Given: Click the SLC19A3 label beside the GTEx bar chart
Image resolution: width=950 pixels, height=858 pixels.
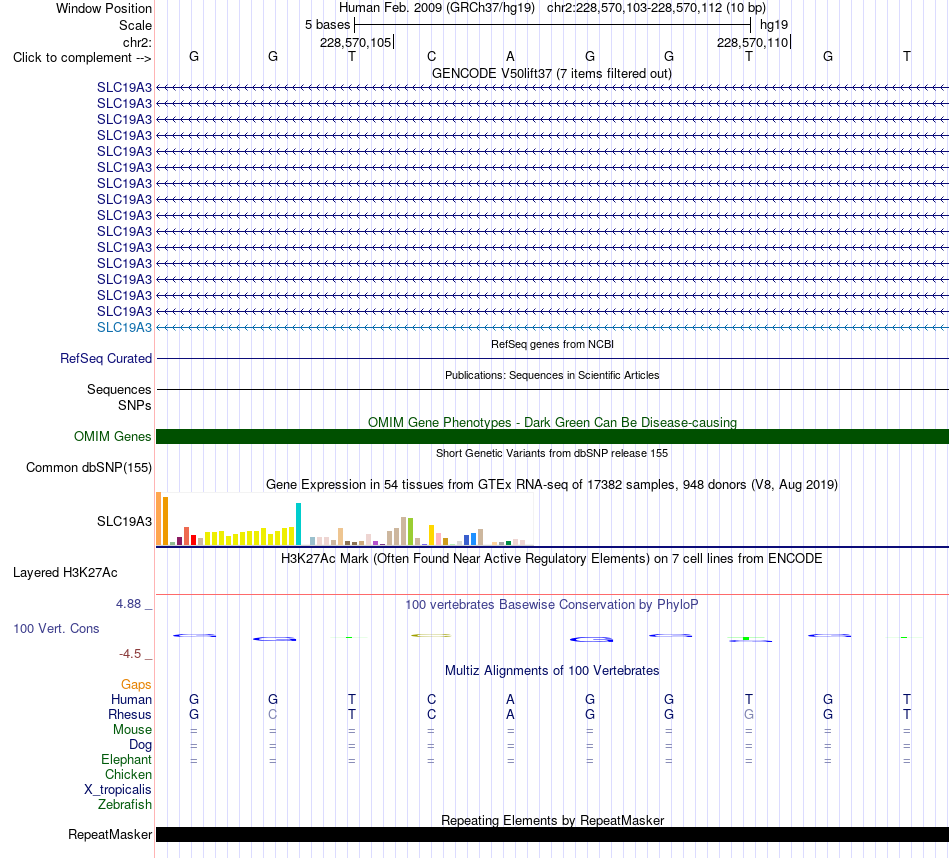Looking at the screenshot, I should coord(124,521).
